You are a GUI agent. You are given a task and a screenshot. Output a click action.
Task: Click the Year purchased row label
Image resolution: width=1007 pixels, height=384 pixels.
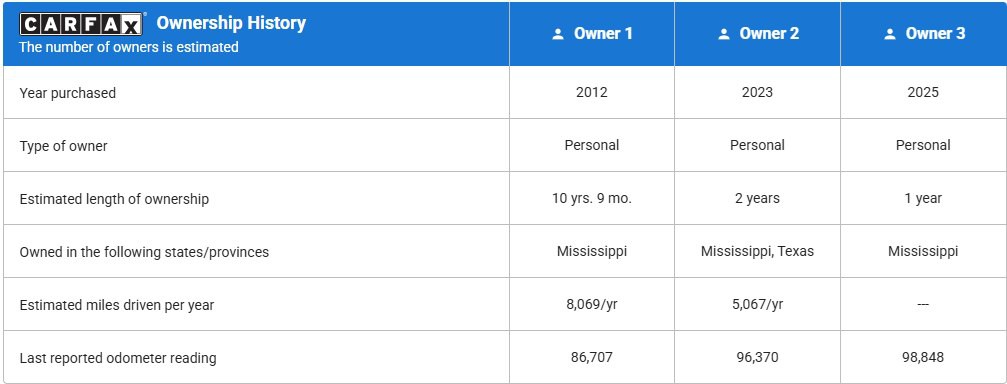pyautogui.click(x=67, y=93)
